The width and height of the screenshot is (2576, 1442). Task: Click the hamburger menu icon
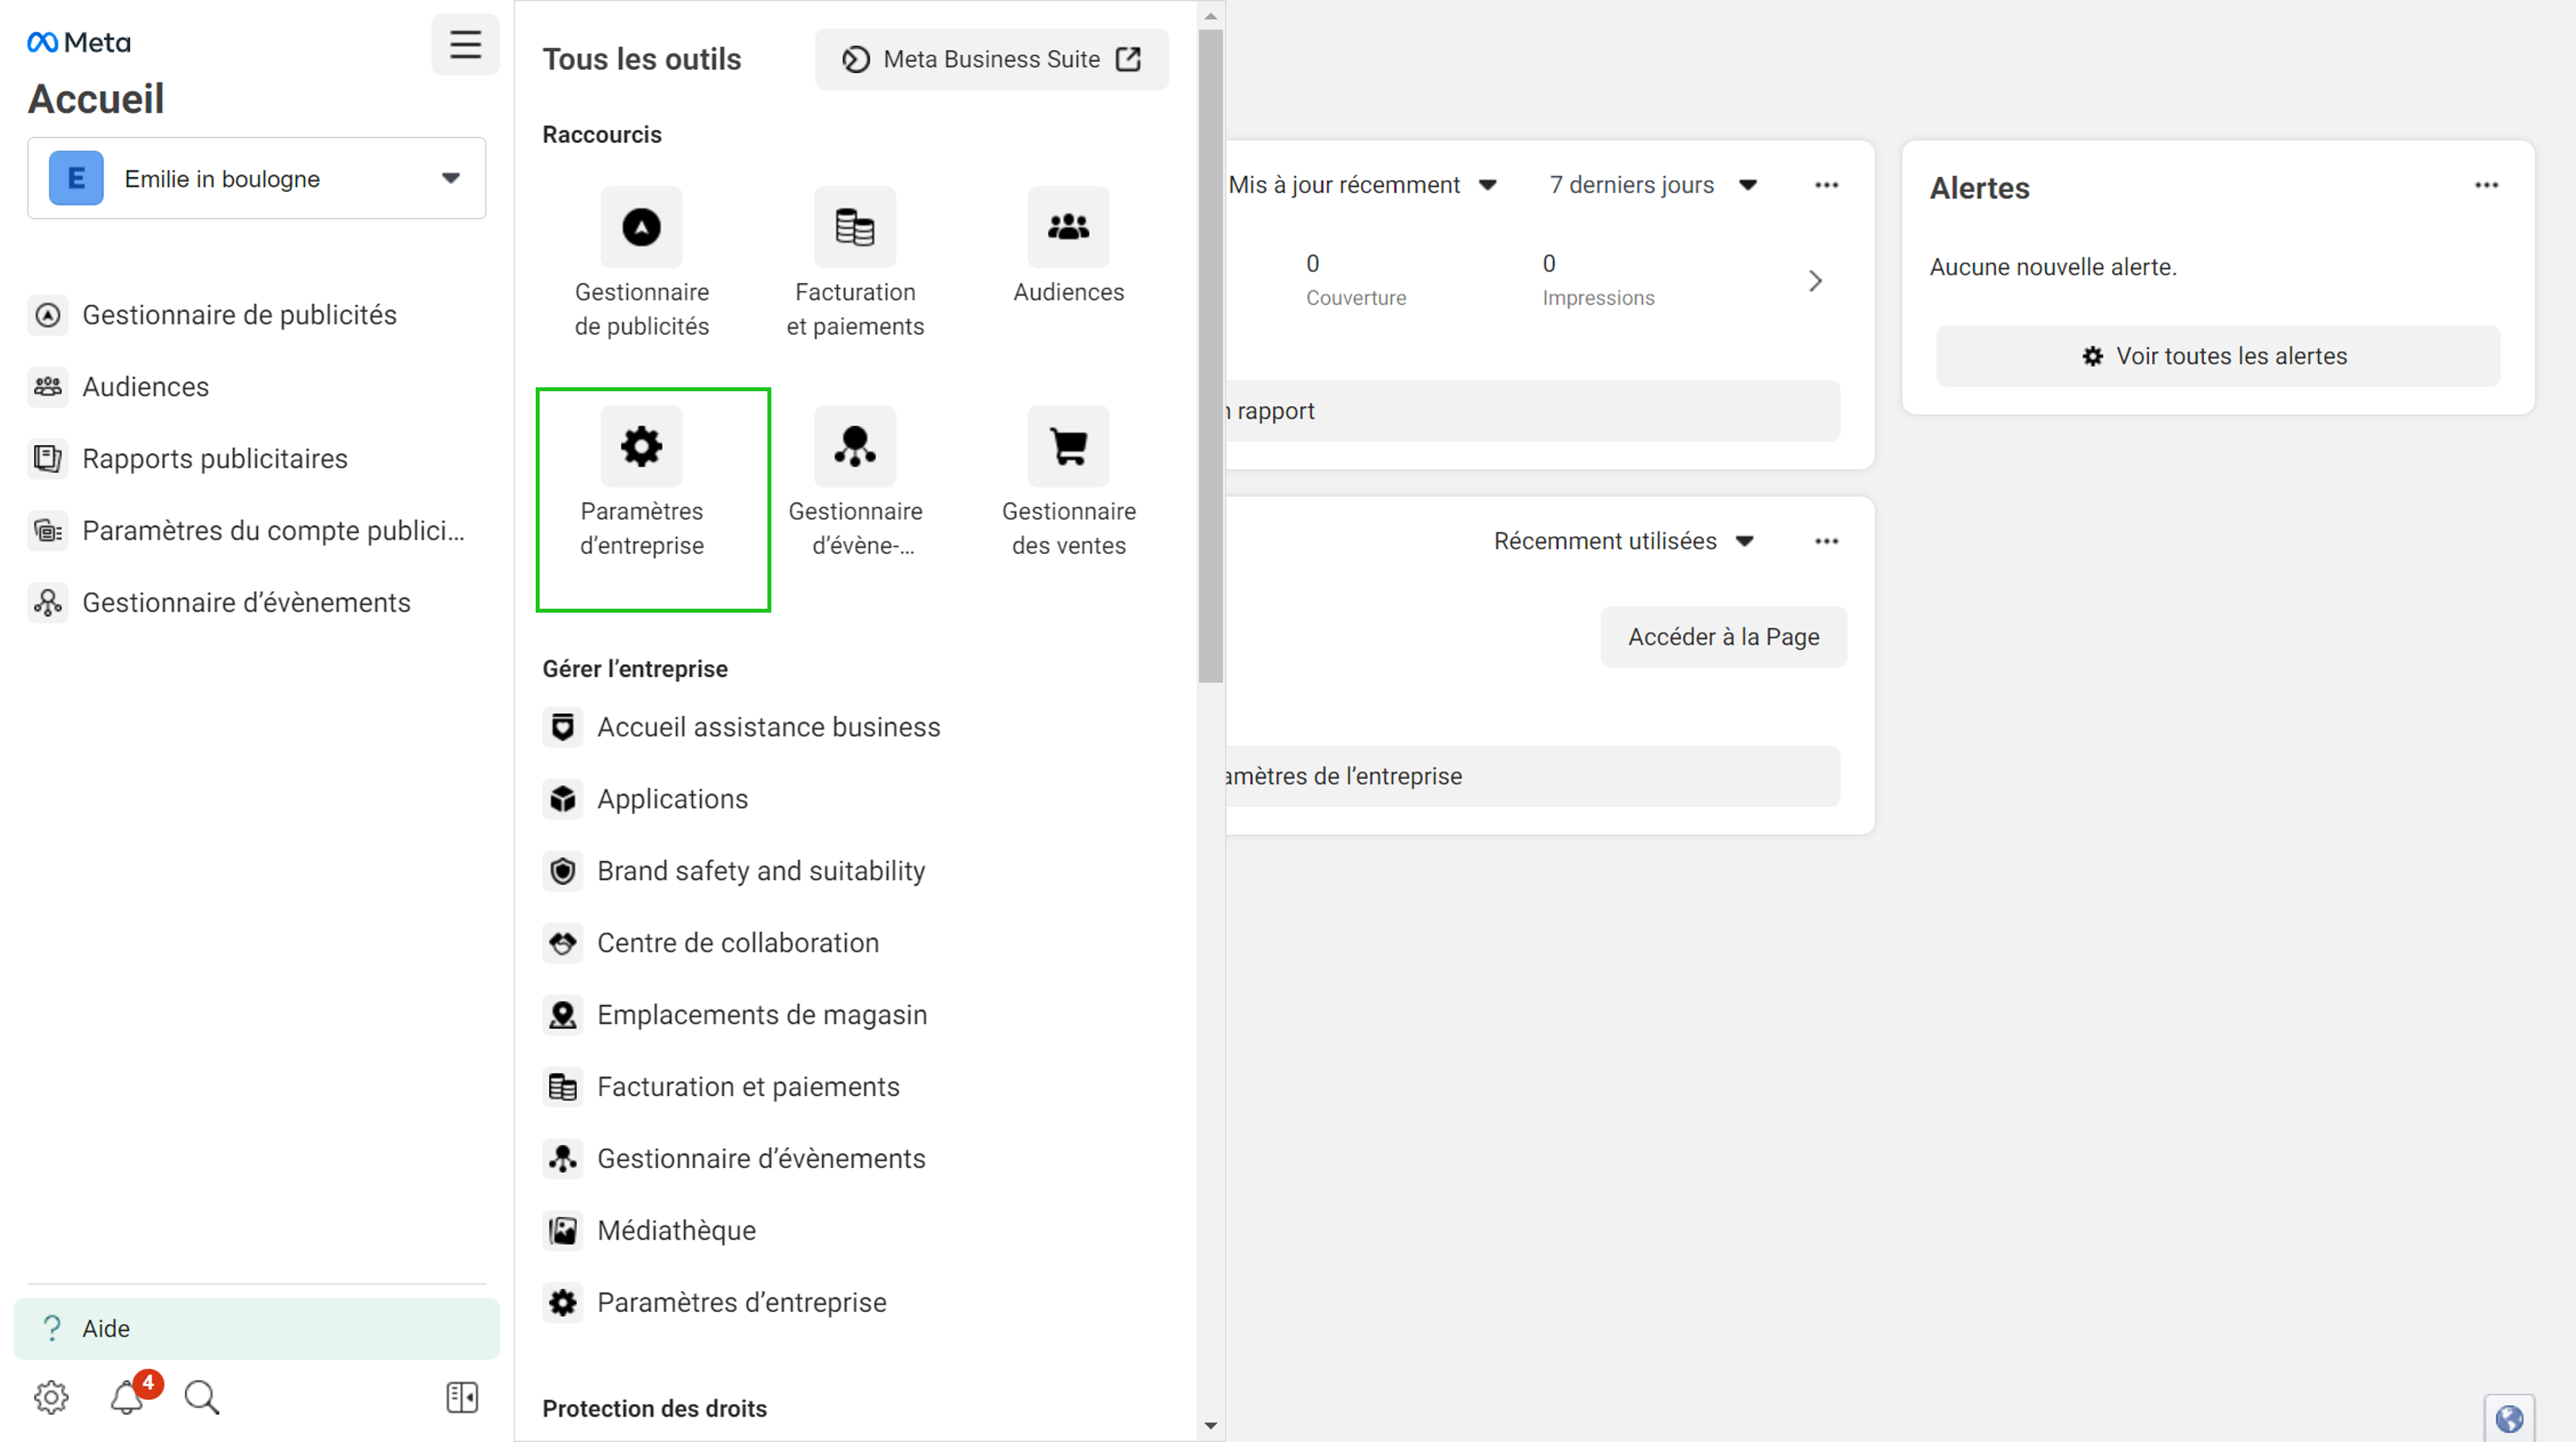[x=465, y=44]
